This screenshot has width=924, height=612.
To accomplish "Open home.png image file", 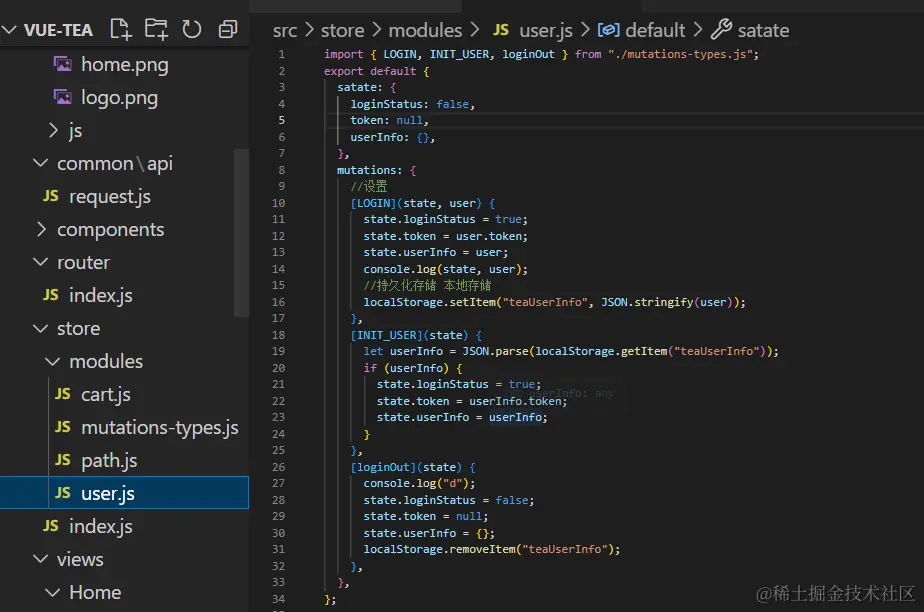I will tap(124, 64).
